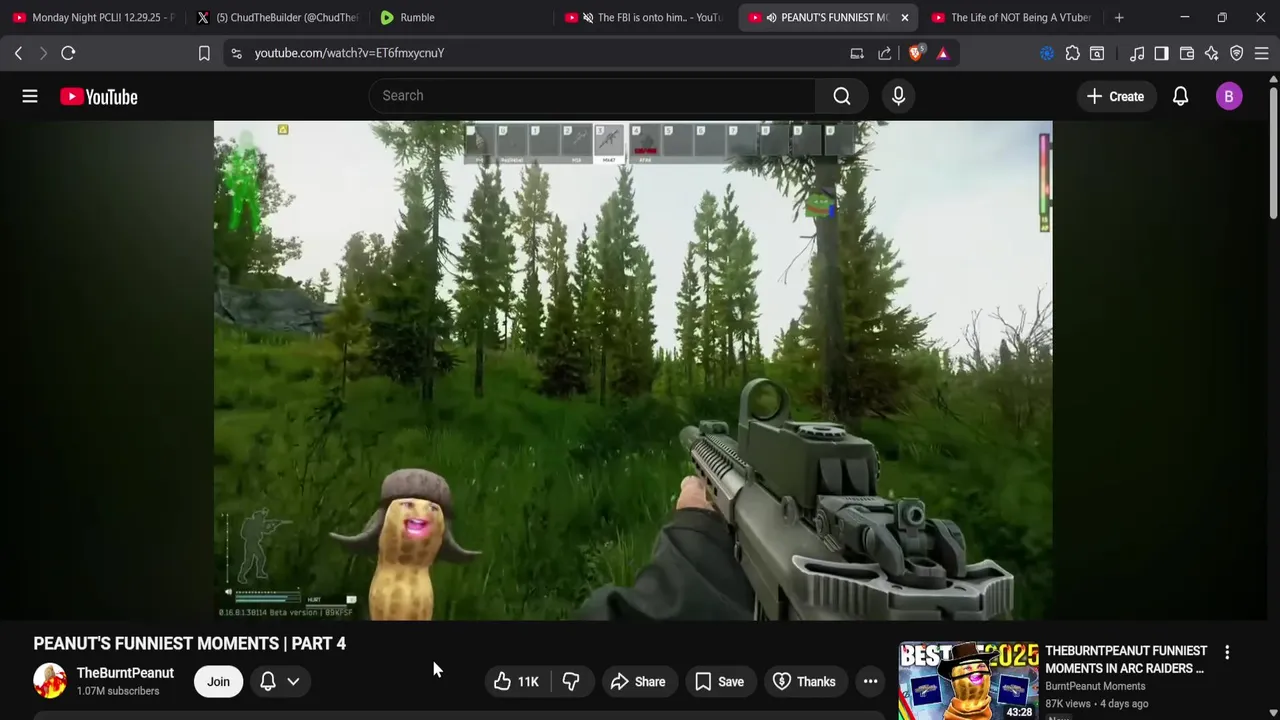Screen dimensions: 1280x720
Task: Switch to Monday Night PCLII tab
Action: [93, 17]
